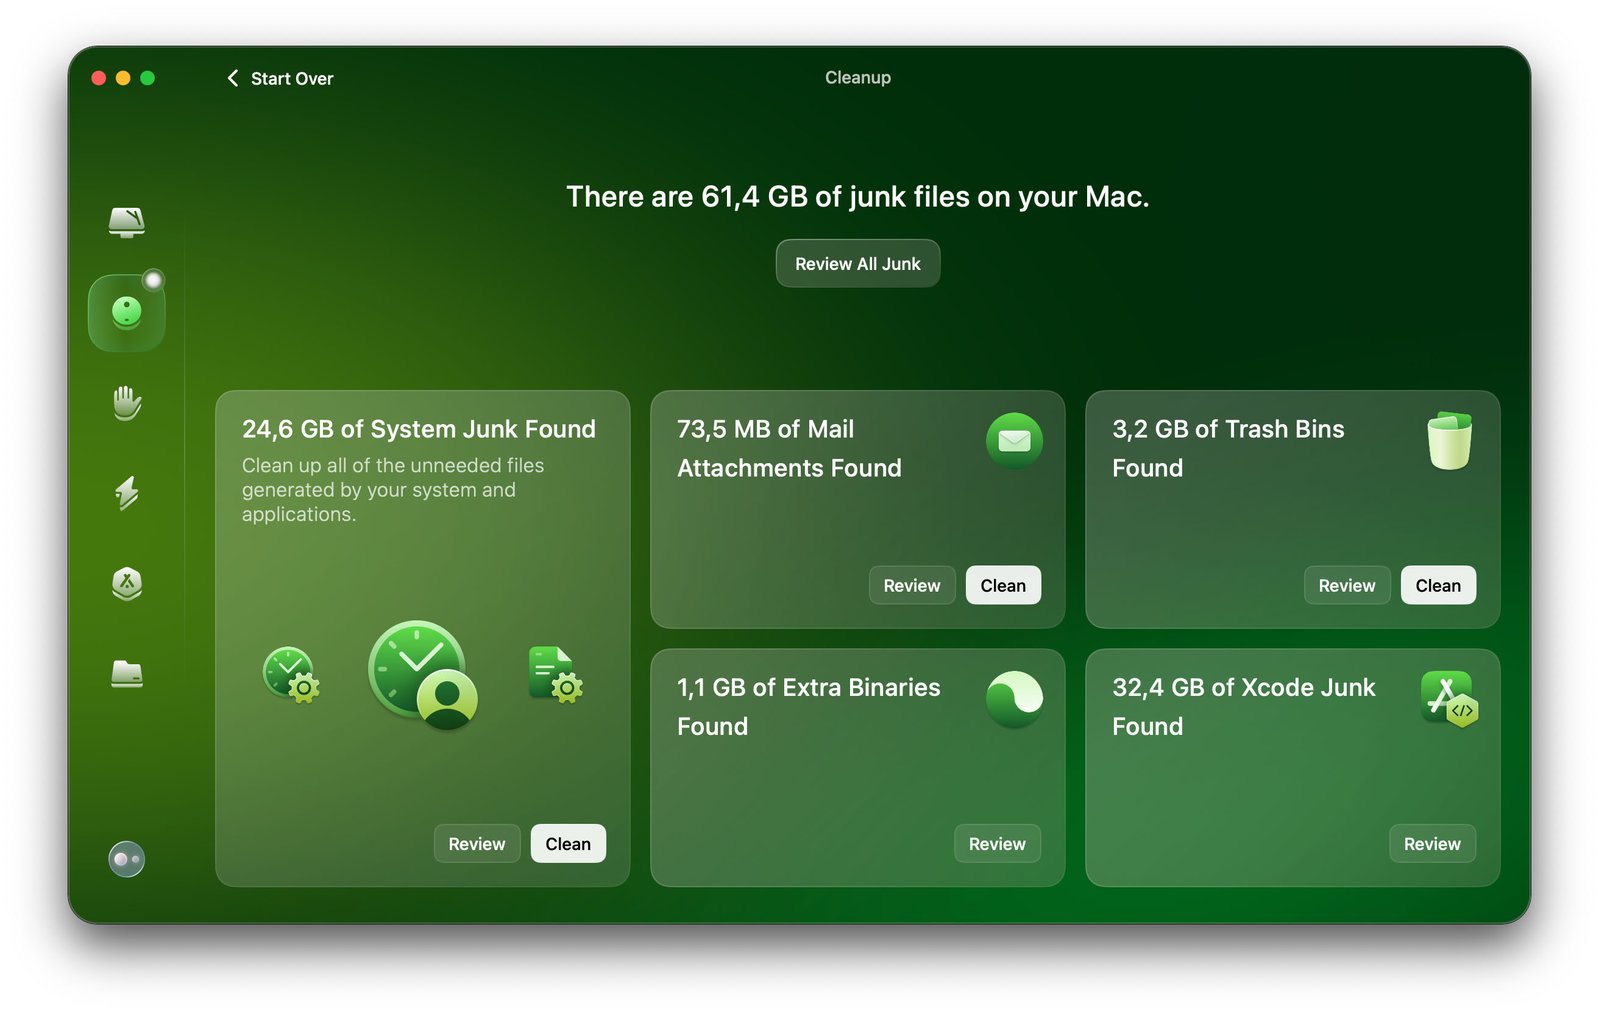Open Smart Care in the sidebar
The height and width of the screenshot is (1014, 1599).
tap(127, 221)
